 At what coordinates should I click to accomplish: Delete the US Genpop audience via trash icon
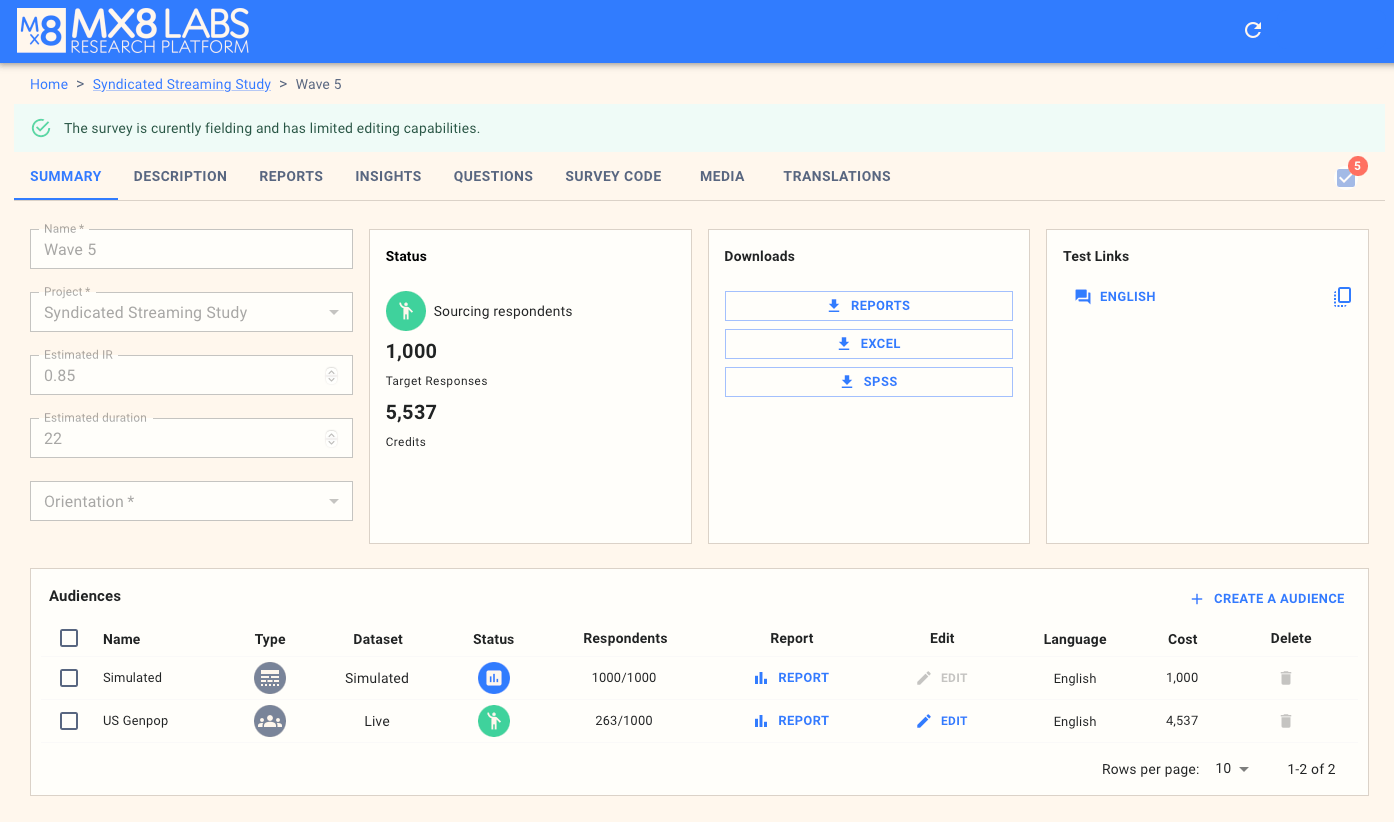click(1286, 721)
